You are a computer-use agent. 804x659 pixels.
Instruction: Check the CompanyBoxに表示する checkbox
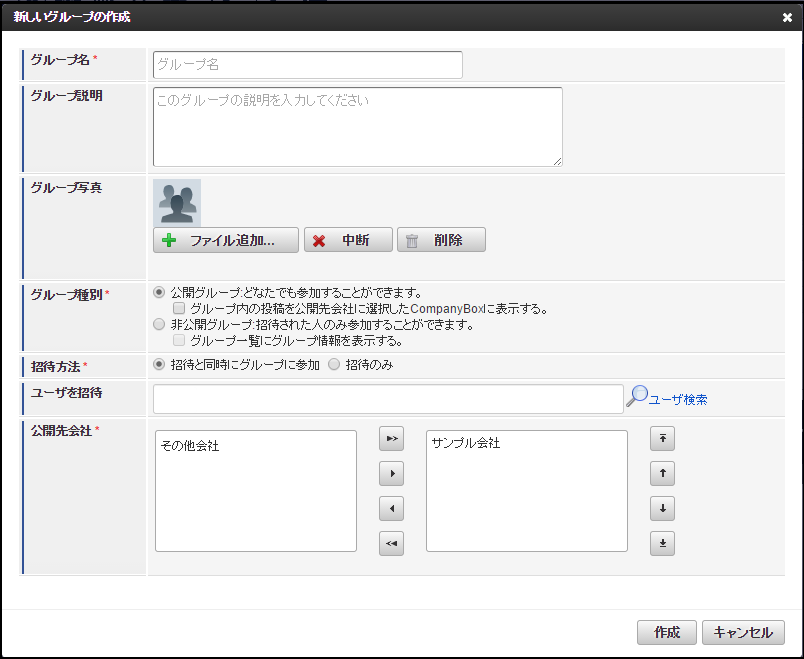[x=179, y=308]
